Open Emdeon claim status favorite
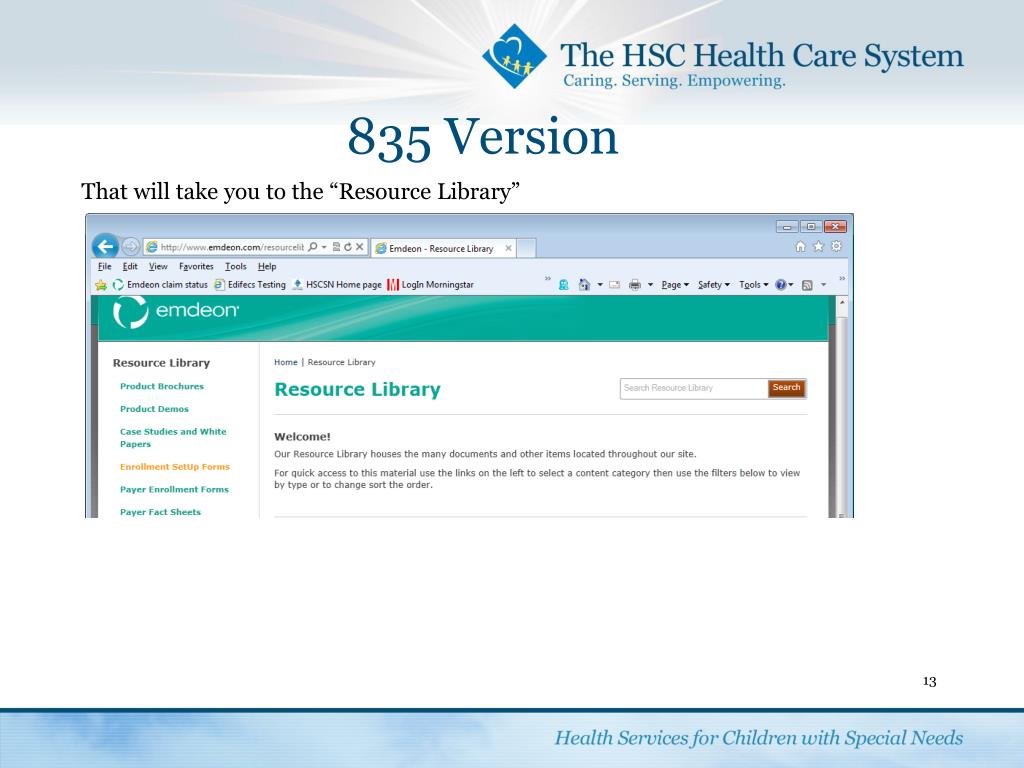 pyautogui.click(x=161, y=285)
